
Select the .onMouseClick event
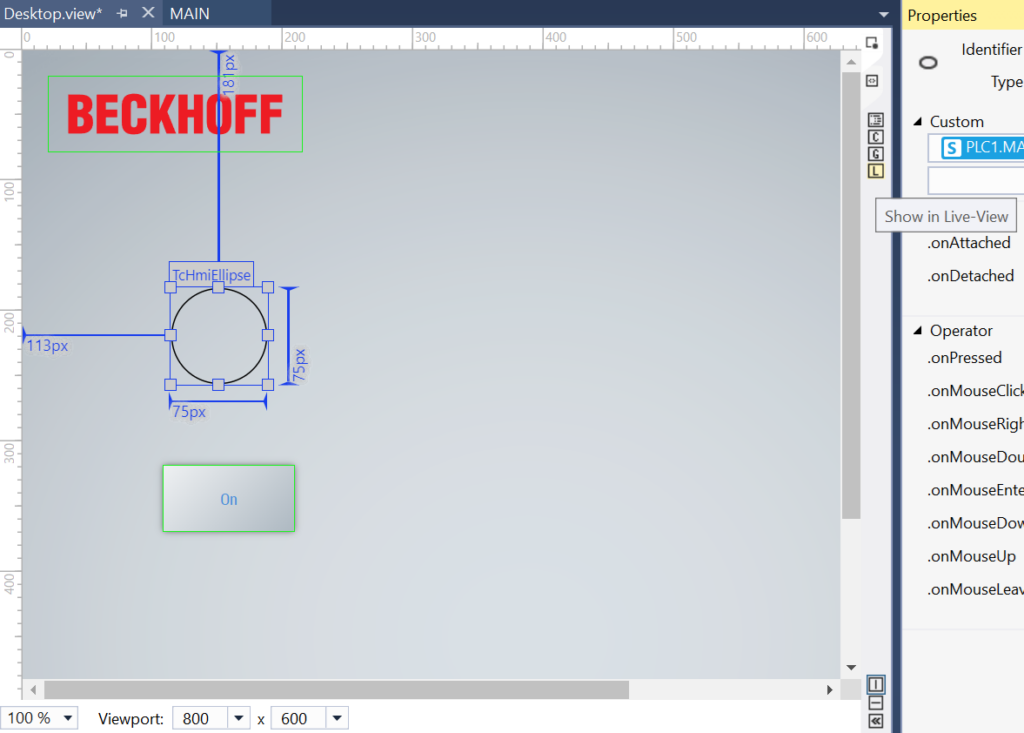[975, 391]
